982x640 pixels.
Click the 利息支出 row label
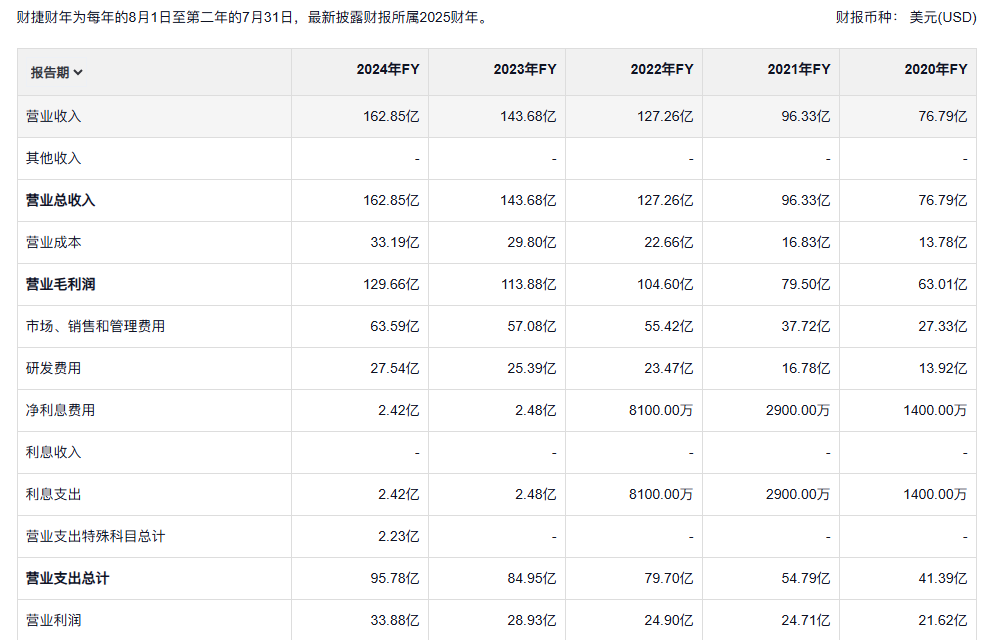53,494
